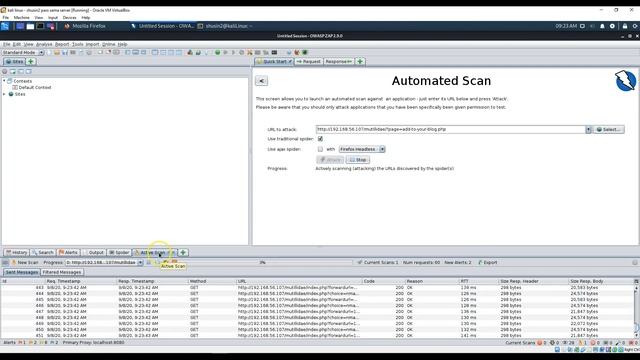The image size is (640, 360).
Task: Click the active scan progress bar
Action: tap(261, 262)
